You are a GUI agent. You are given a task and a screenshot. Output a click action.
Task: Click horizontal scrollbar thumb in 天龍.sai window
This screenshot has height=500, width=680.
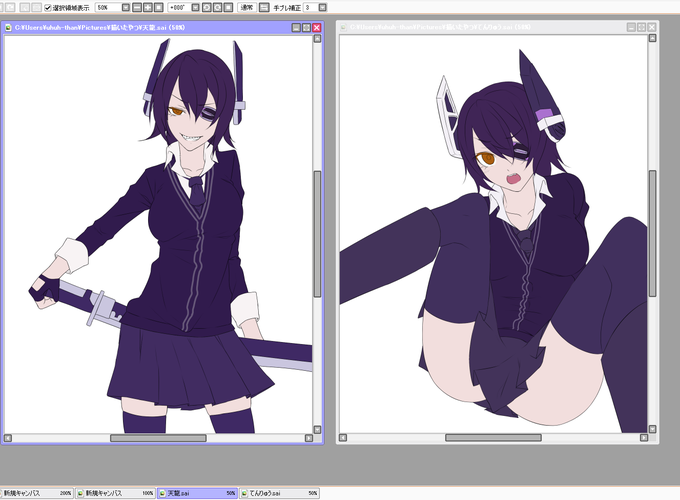[158, 438]
